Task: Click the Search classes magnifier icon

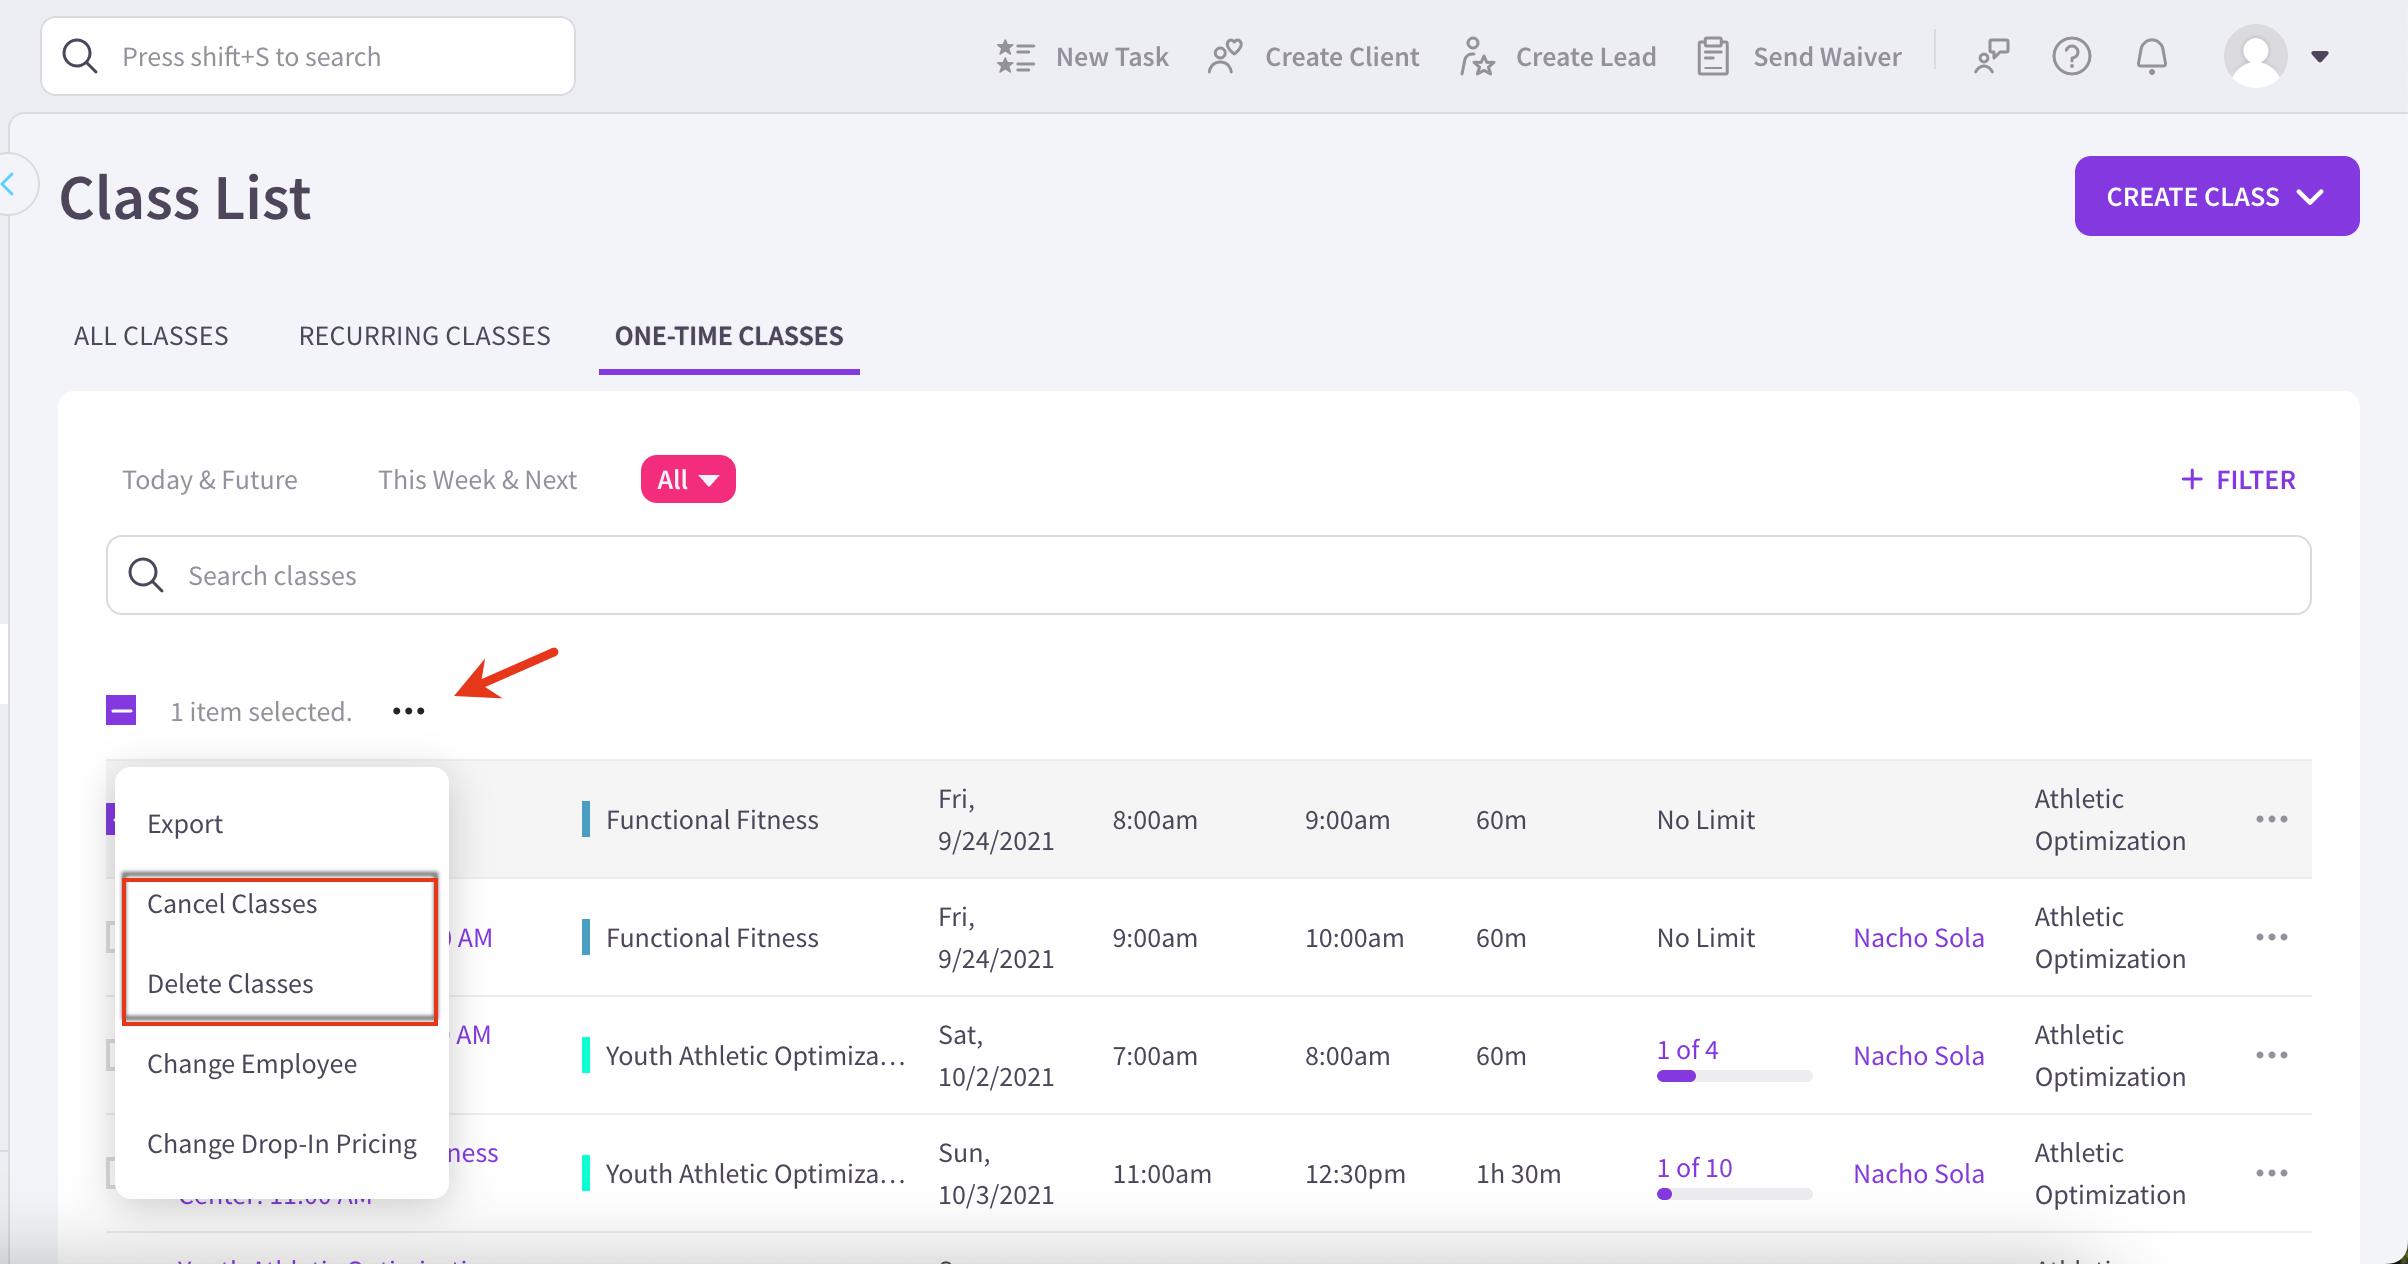Action: 146,575
